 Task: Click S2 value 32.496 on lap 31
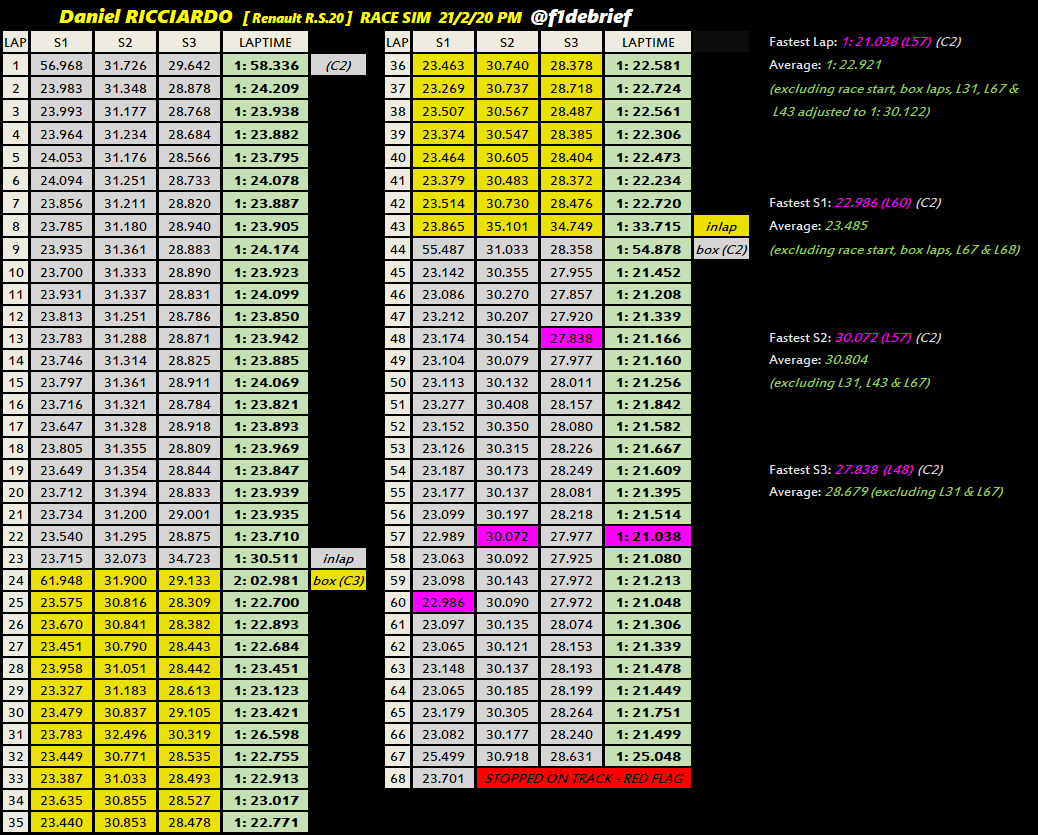[x=125, y=734]
